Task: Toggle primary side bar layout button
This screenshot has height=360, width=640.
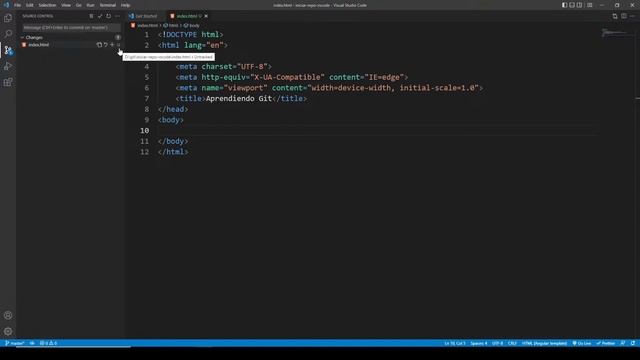Action: click(564, 5)
